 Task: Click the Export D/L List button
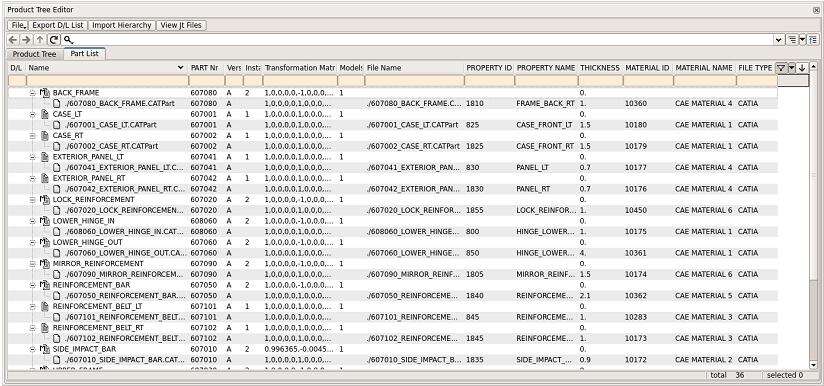[57, 25]
